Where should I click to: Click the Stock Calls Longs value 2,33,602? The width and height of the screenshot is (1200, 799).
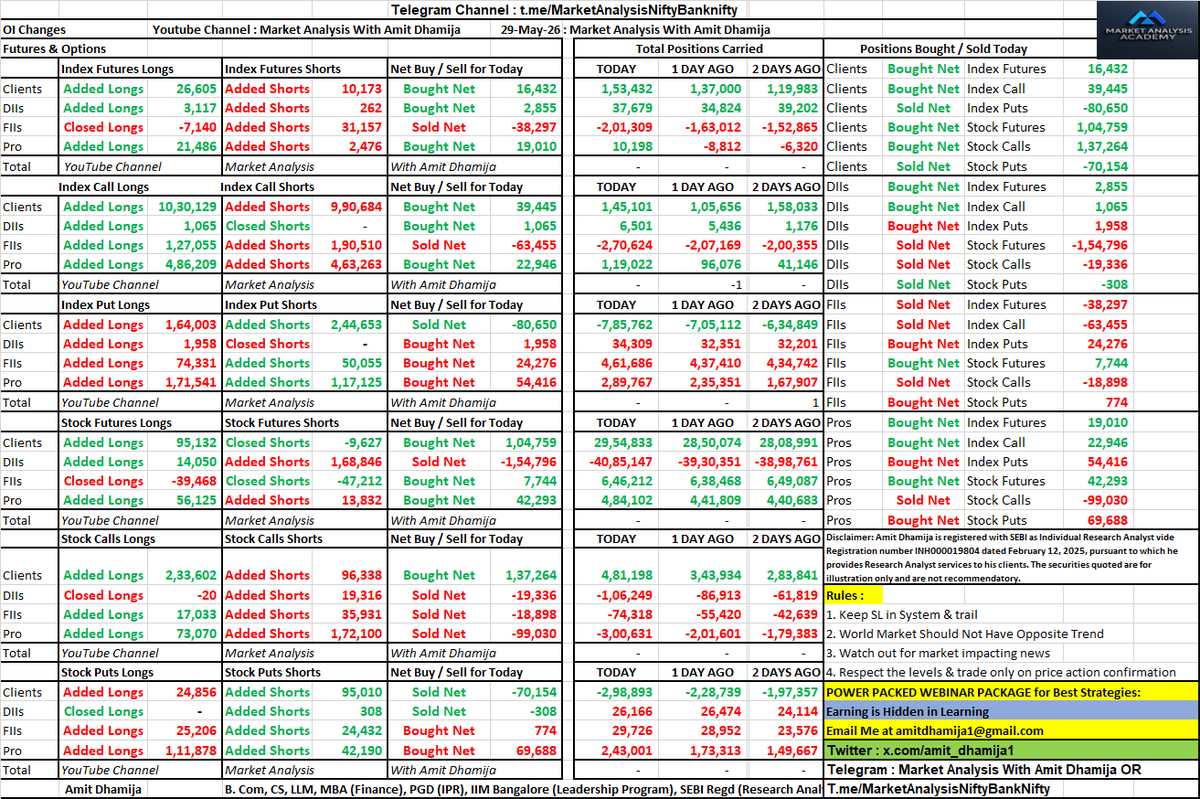[189, 575]
